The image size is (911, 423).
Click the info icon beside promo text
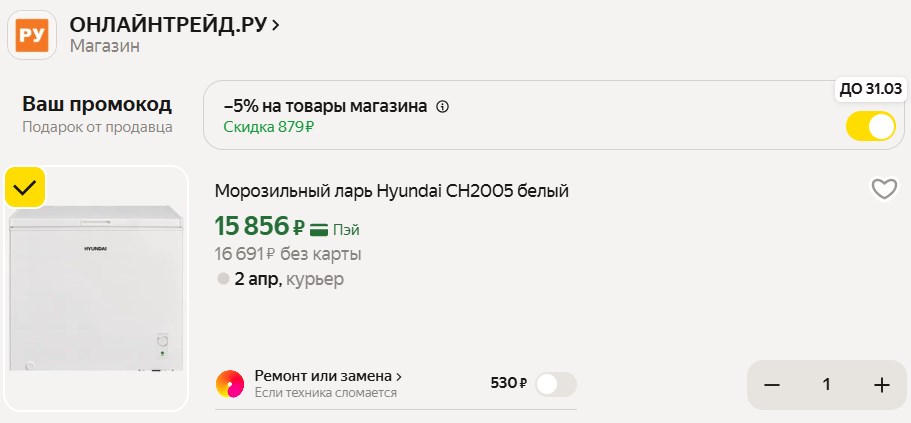click(443, 107)
